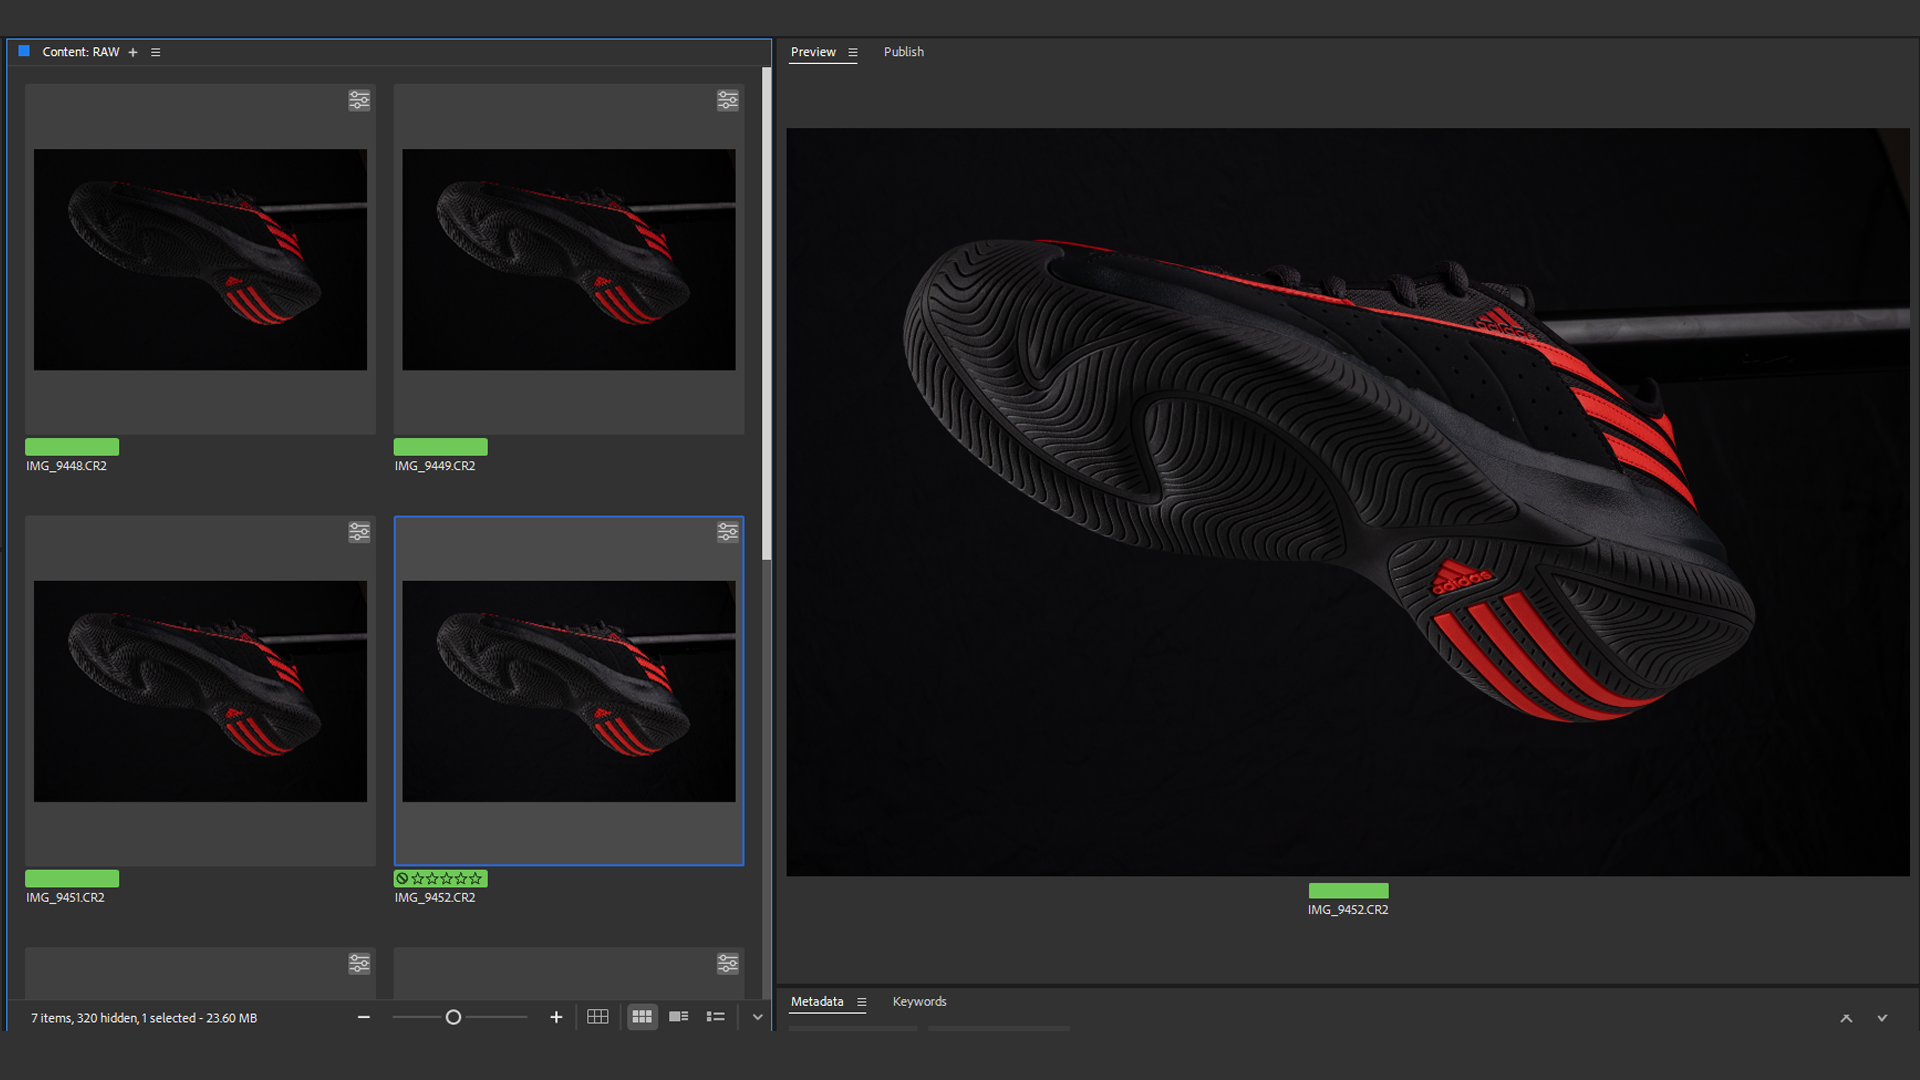The height and width of the screenshot is (1080, 1920).
Task: Open Content panel hamburger menu
Action: (155, 52)
